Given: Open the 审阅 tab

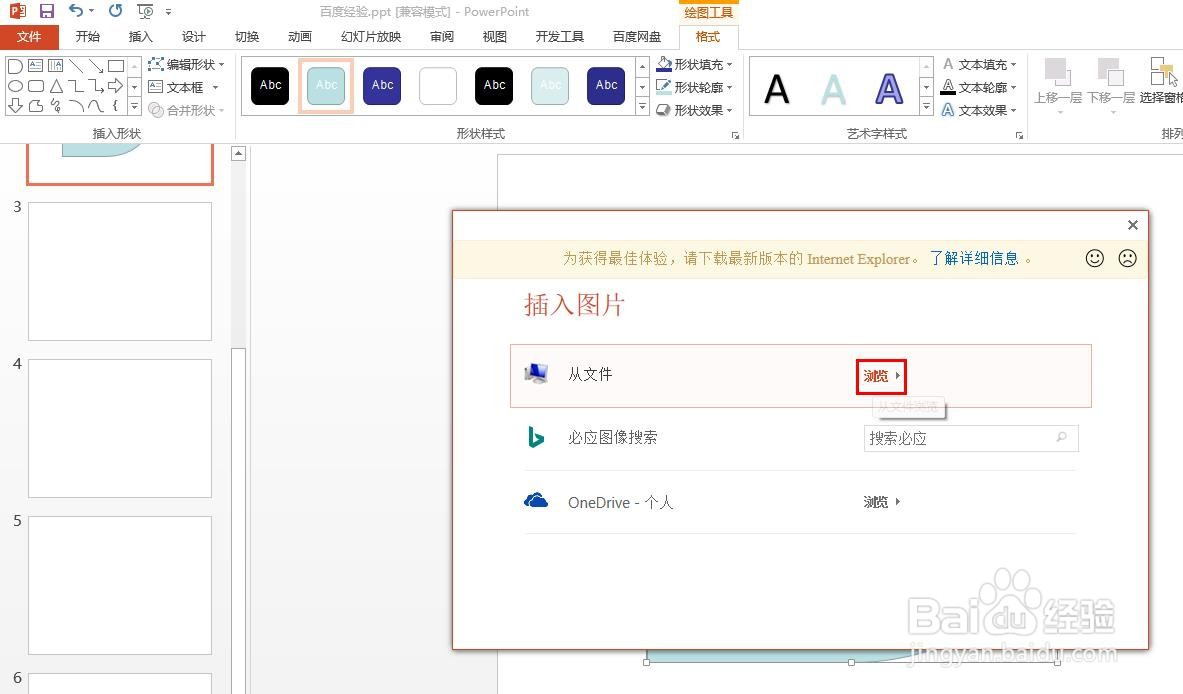Looking at the screenshot, I should [442, 36].
